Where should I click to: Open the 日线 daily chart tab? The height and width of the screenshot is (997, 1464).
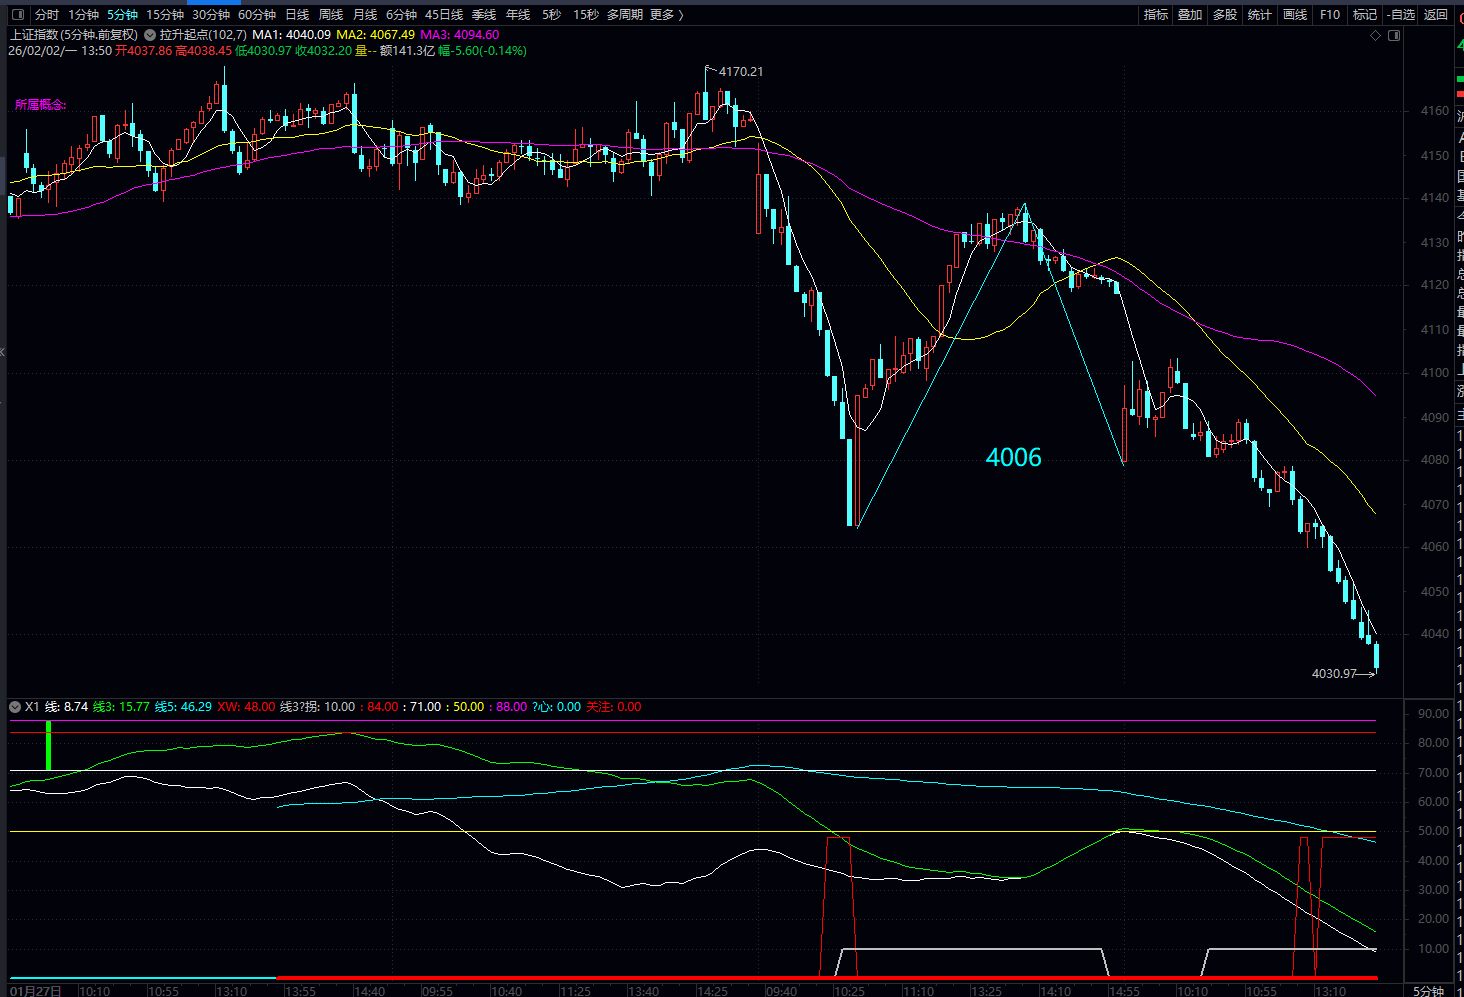point(297,15)
